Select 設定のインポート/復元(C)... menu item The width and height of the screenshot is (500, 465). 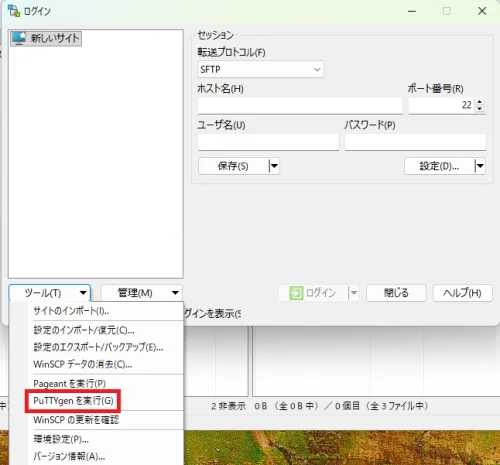pos(97,330)
